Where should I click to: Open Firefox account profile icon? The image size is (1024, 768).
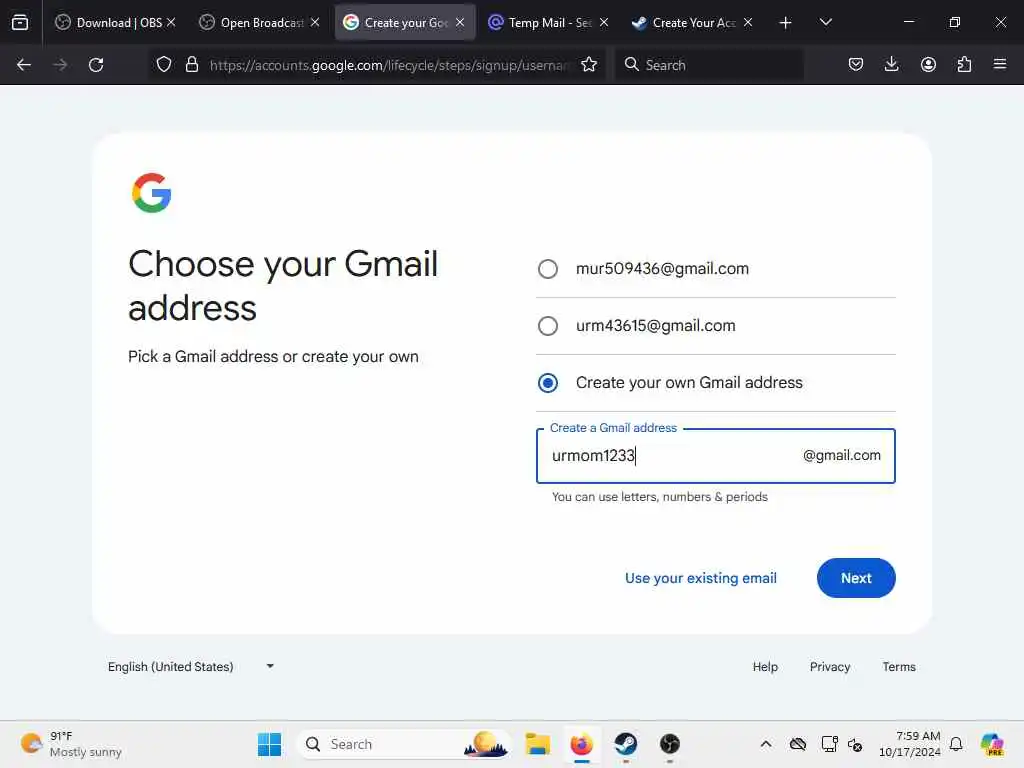coord(928,65)
